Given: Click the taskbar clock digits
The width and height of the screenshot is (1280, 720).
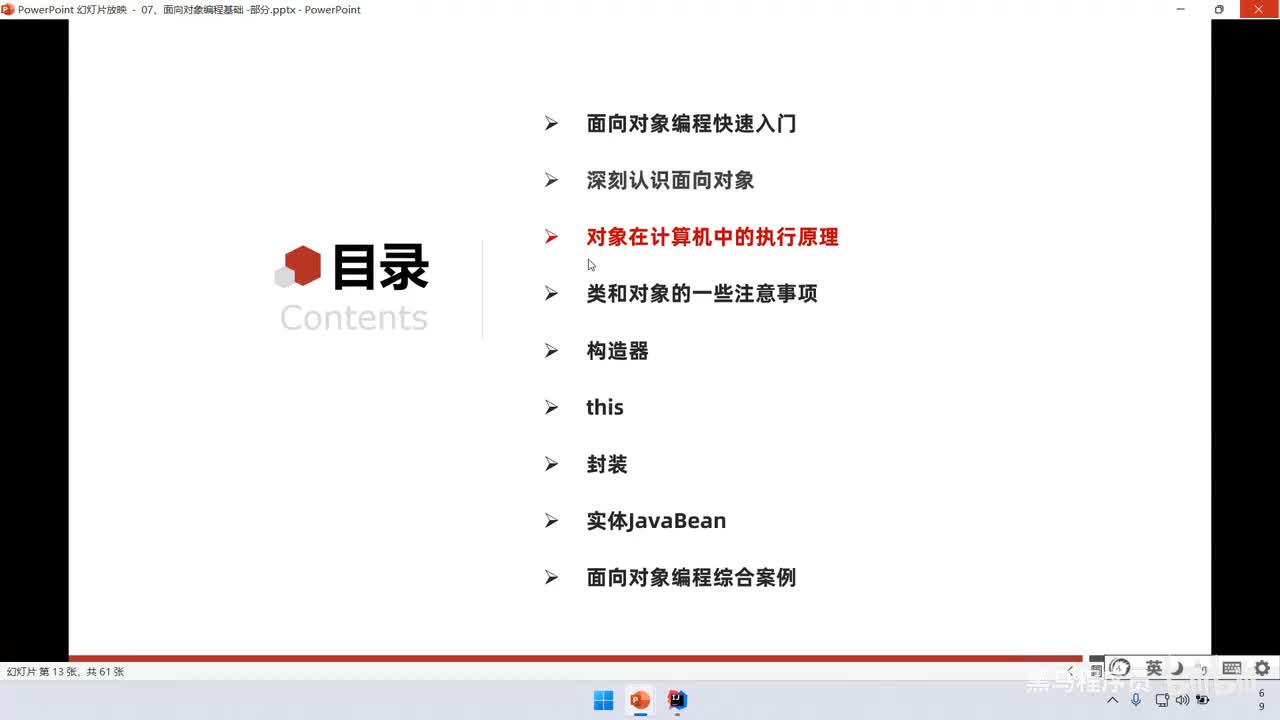Looking at the screenshot, I should [1261, 700].
